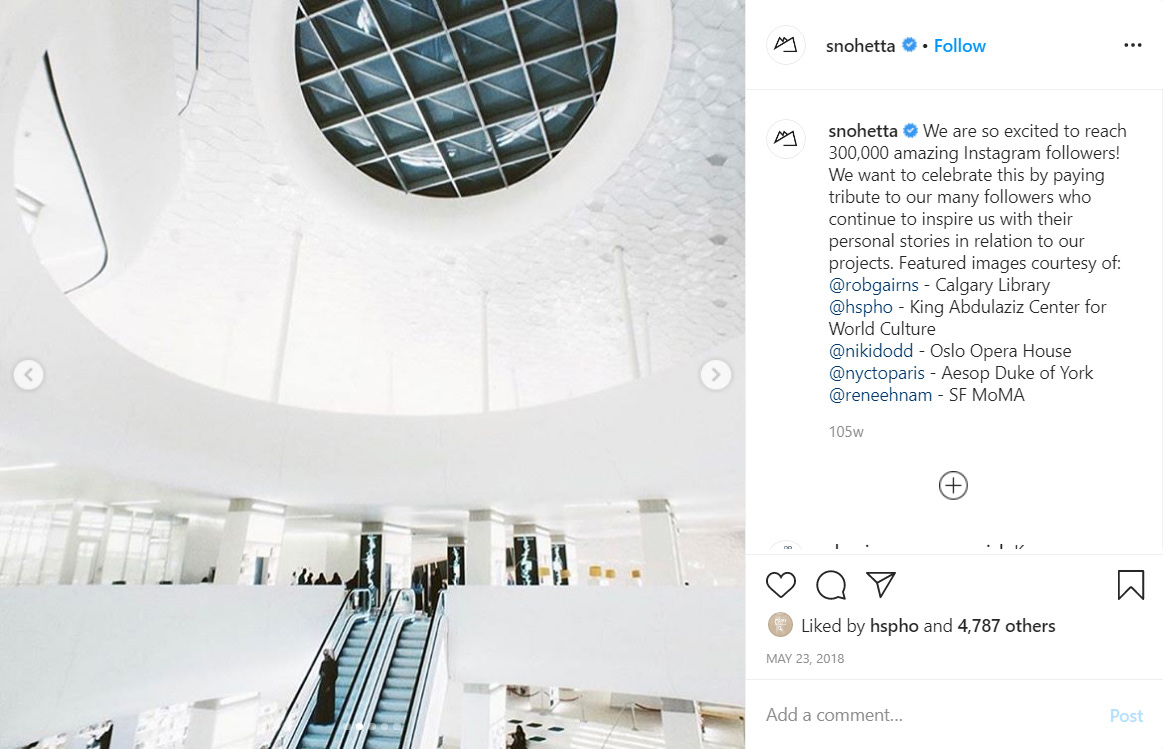Open comments with the speech bubble icon
The width and height of the screenshot is (1163, 749).
[831, 585]
